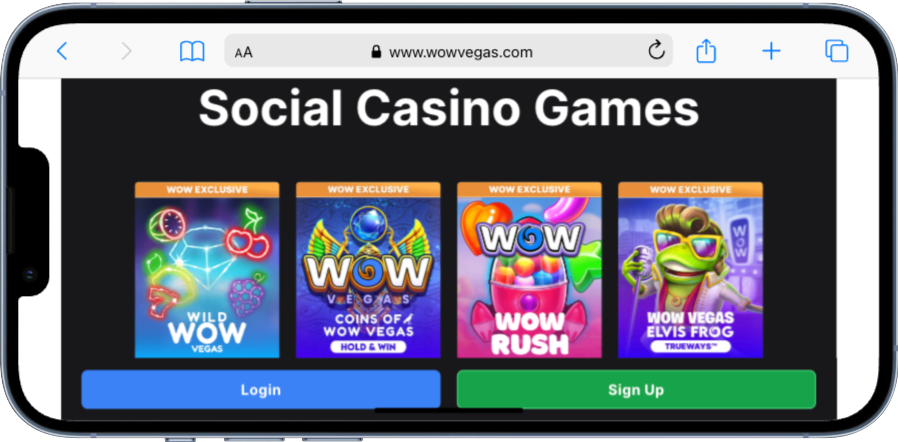Open the share sheet icon
The width and height of the screenshot is (898, 442).
pyautogui.click(x=706, y=51)
